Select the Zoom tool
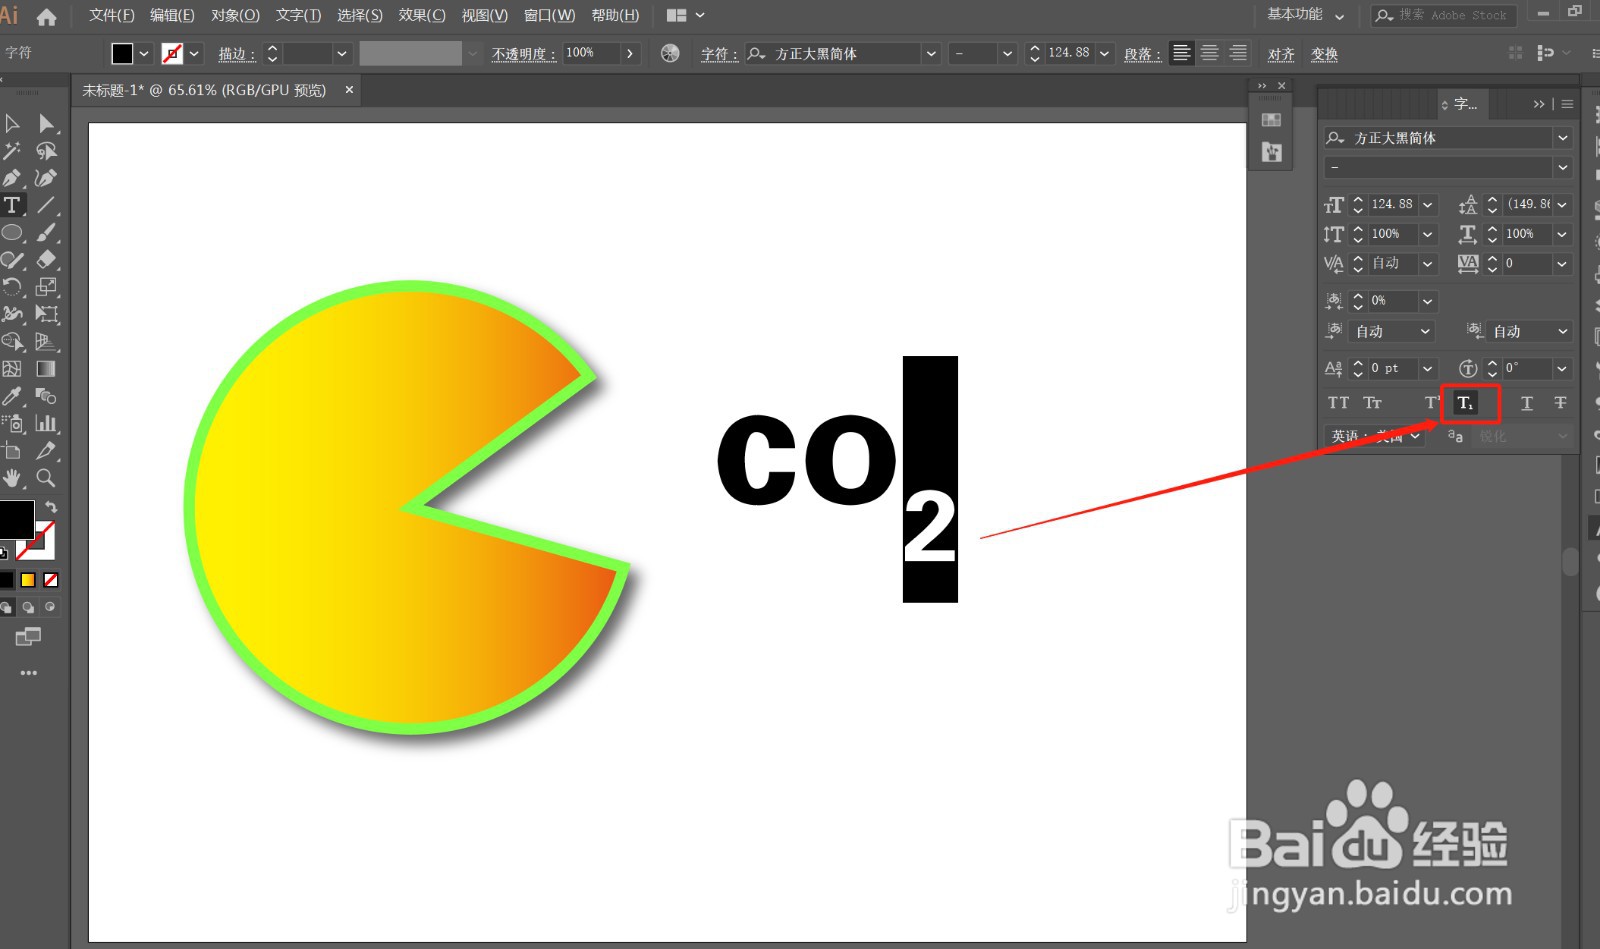 pyautogui.click(x=46, y=478)
